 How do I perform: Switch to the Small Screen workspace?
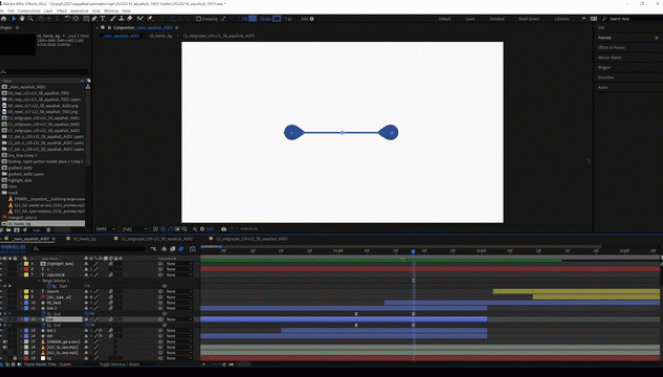(529, 19)
